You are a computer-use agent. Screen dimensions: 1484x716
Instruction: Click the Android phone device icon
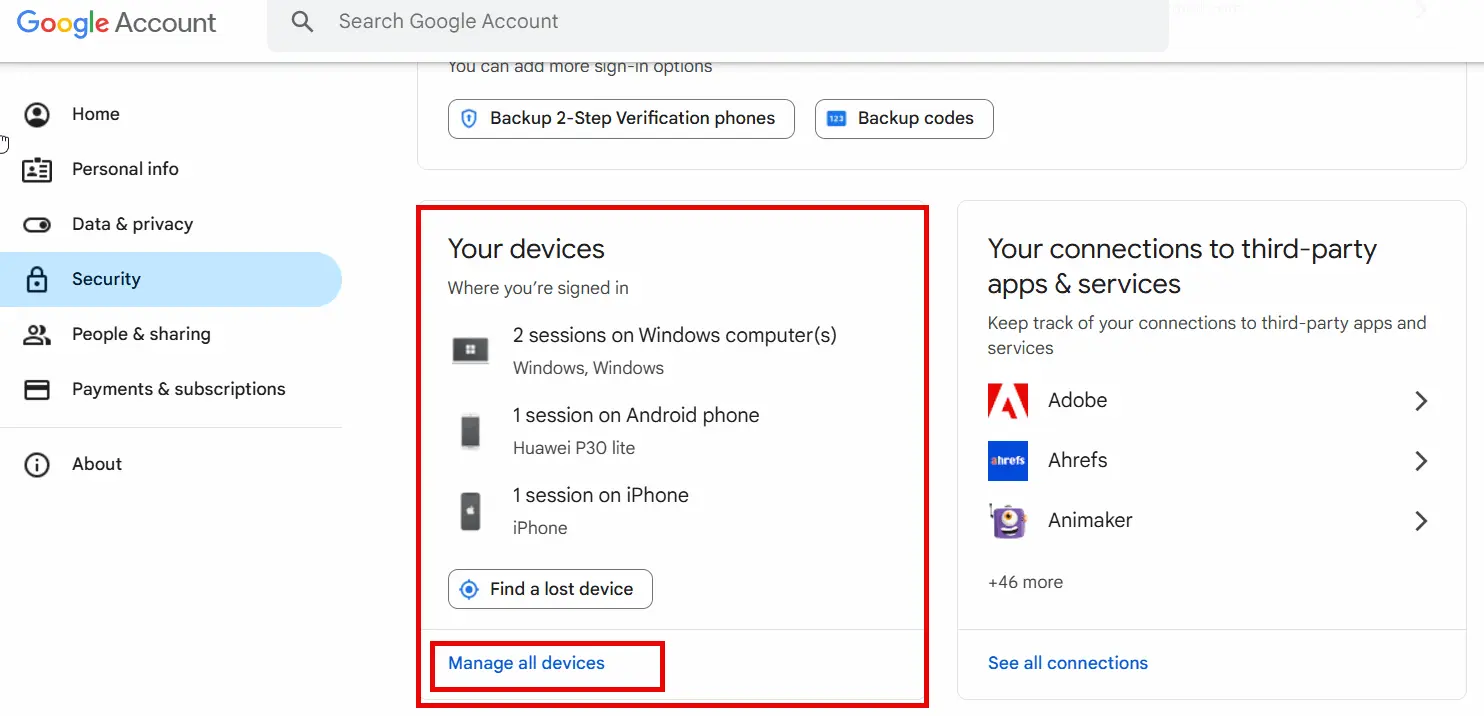coord(470,431)
